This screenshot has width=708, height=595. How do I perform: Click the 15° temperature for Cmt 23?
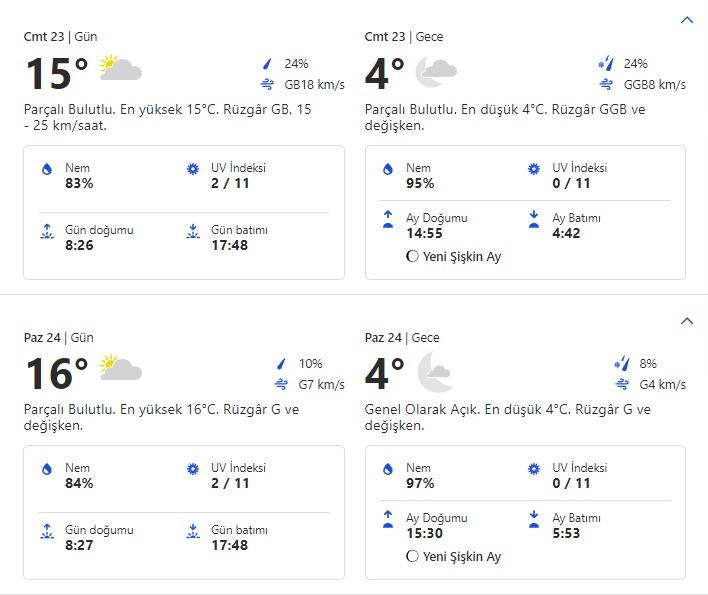point(56,73)
